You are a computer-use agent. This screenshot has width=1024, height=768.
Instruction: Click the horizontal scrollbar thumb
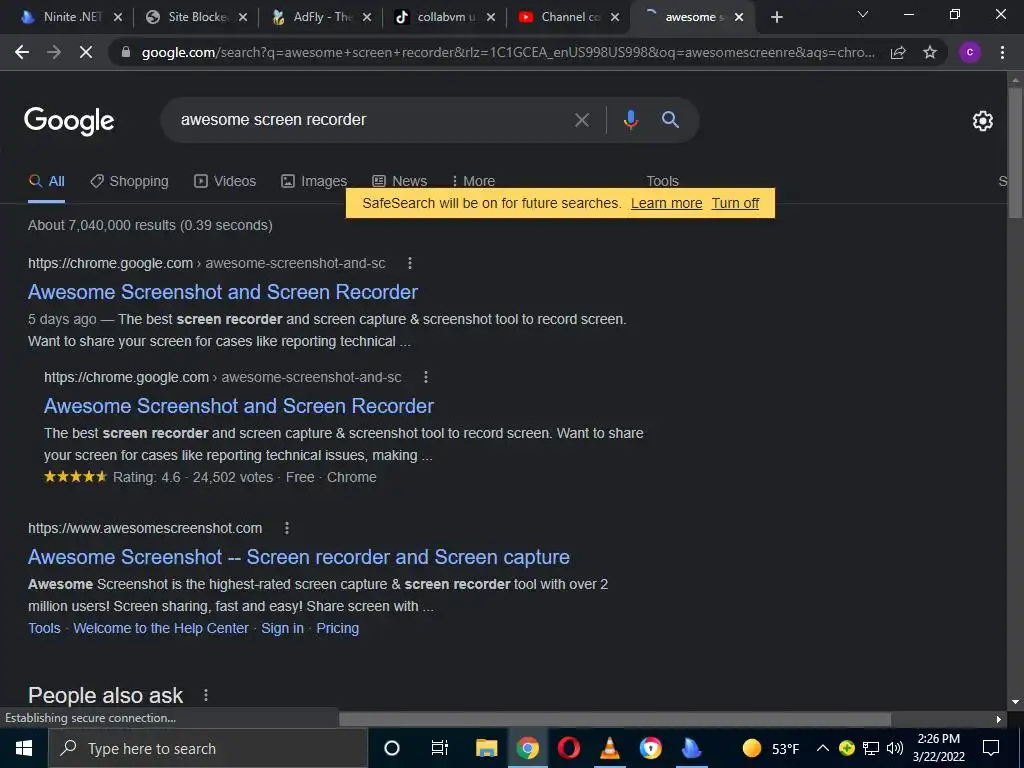[615, 719]
